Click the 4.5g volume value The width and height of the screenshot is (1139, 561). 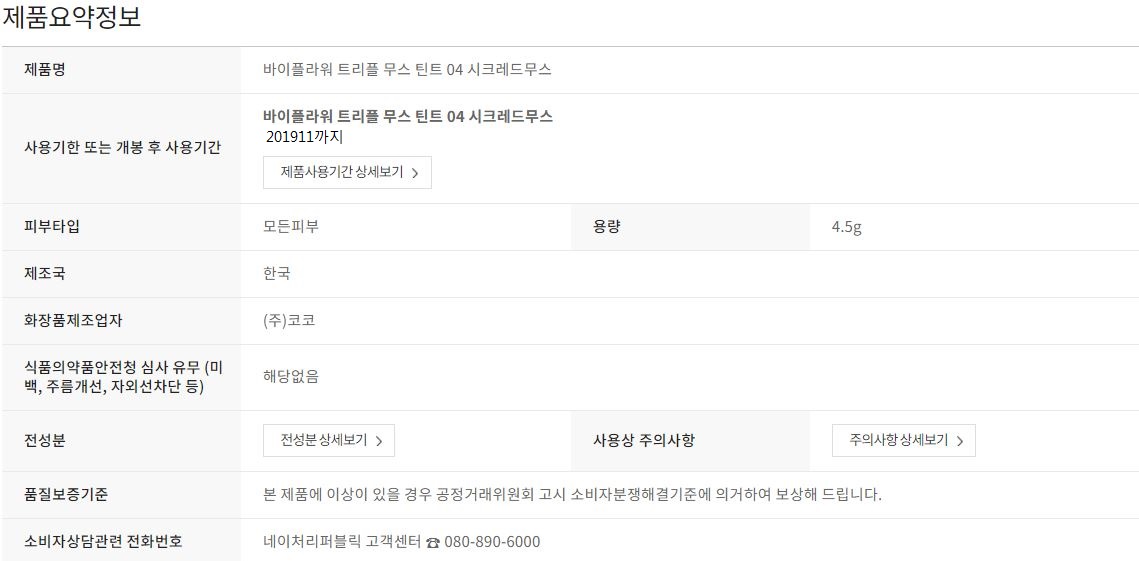click(x=846, y=227)
